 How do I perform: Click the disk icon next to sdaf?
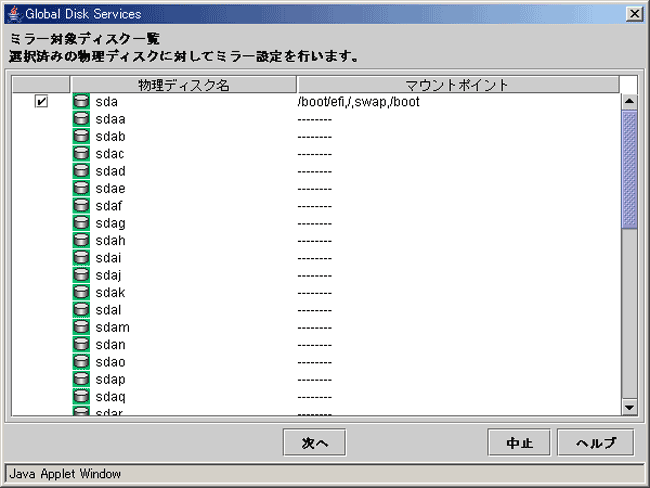81,206
